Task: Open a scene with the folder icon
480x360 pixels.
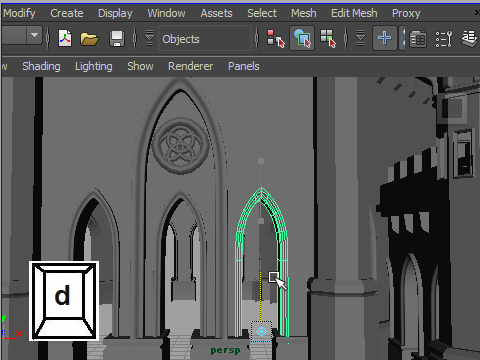Action: pyautogui.click(x=89, y=39)
